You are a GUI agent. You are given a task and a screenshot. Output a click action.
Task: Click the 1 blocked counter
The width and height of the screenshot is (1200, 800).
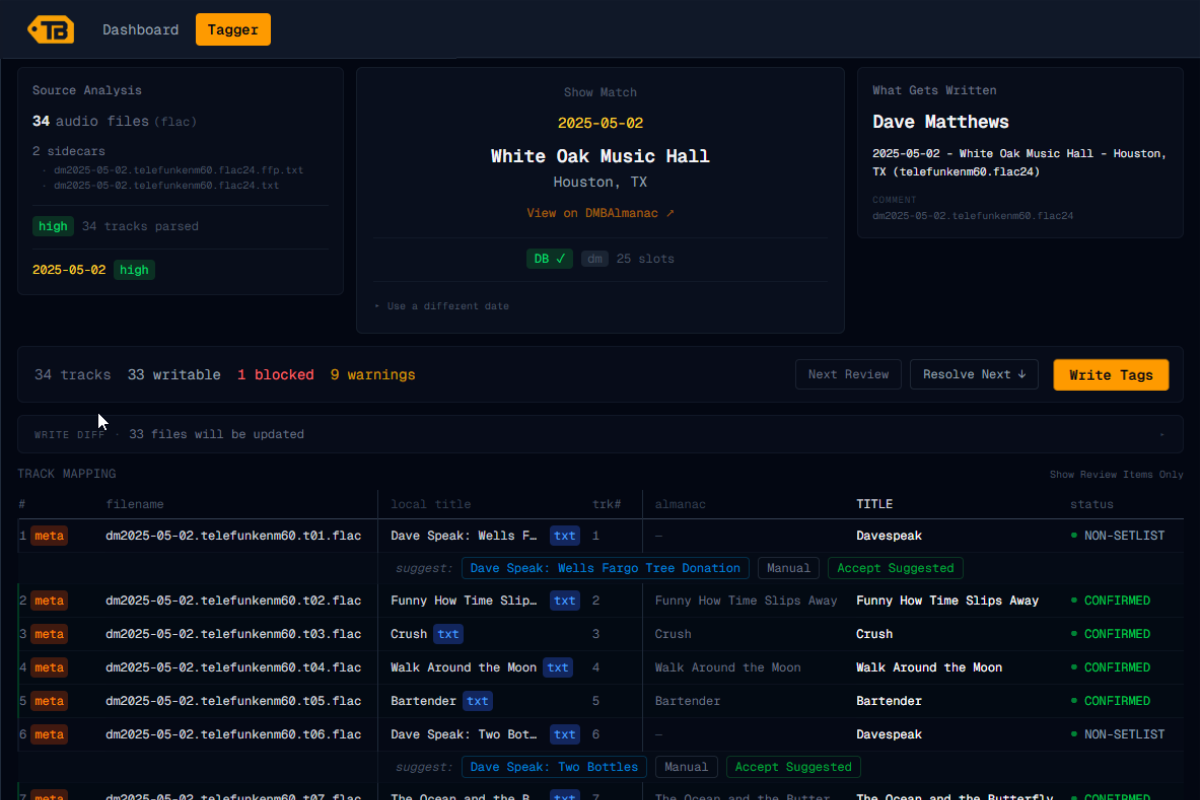tap(275, 375)
